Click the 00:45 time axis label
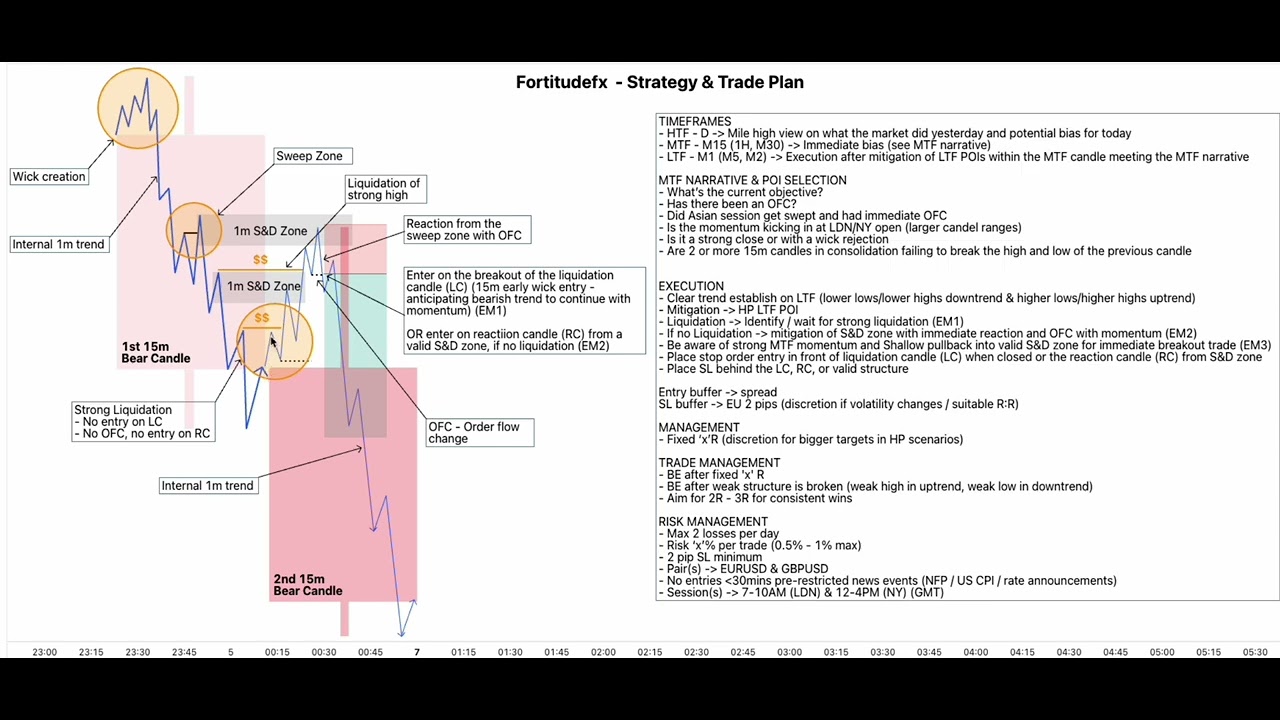1280x720 pixels. [370, 652]
